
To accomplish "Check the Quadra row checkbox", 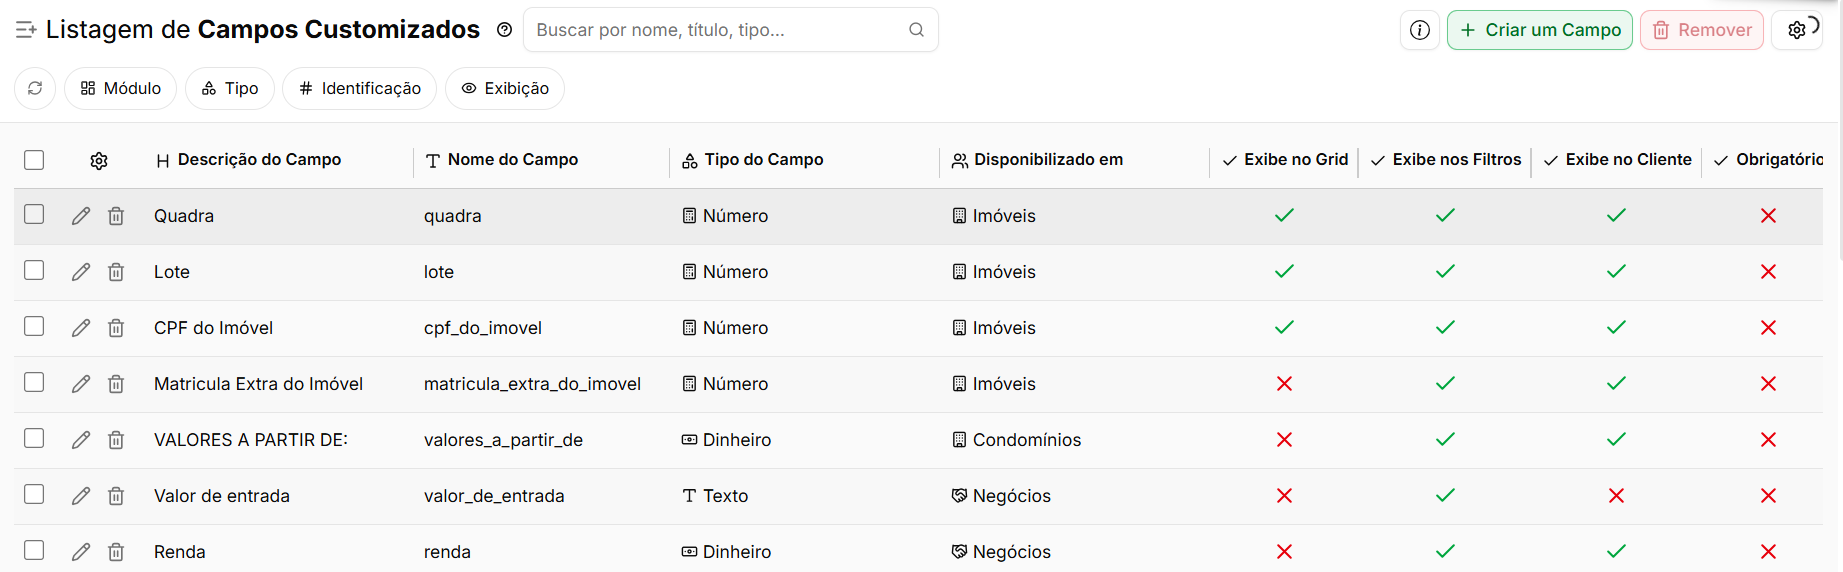I will pos(34,214).
